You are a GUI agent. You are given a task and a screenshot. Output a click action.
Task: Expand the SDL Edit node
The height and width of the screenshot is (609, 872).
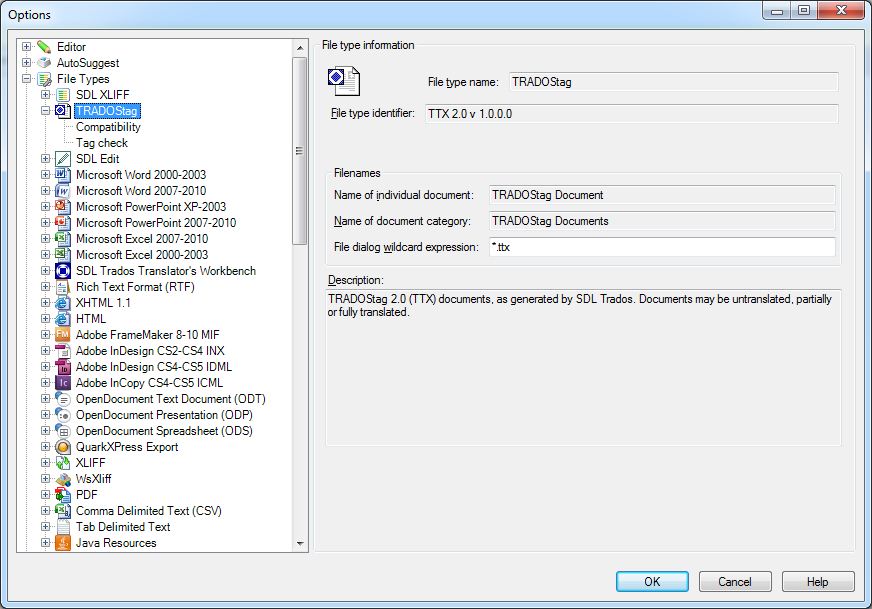point(46,159)
